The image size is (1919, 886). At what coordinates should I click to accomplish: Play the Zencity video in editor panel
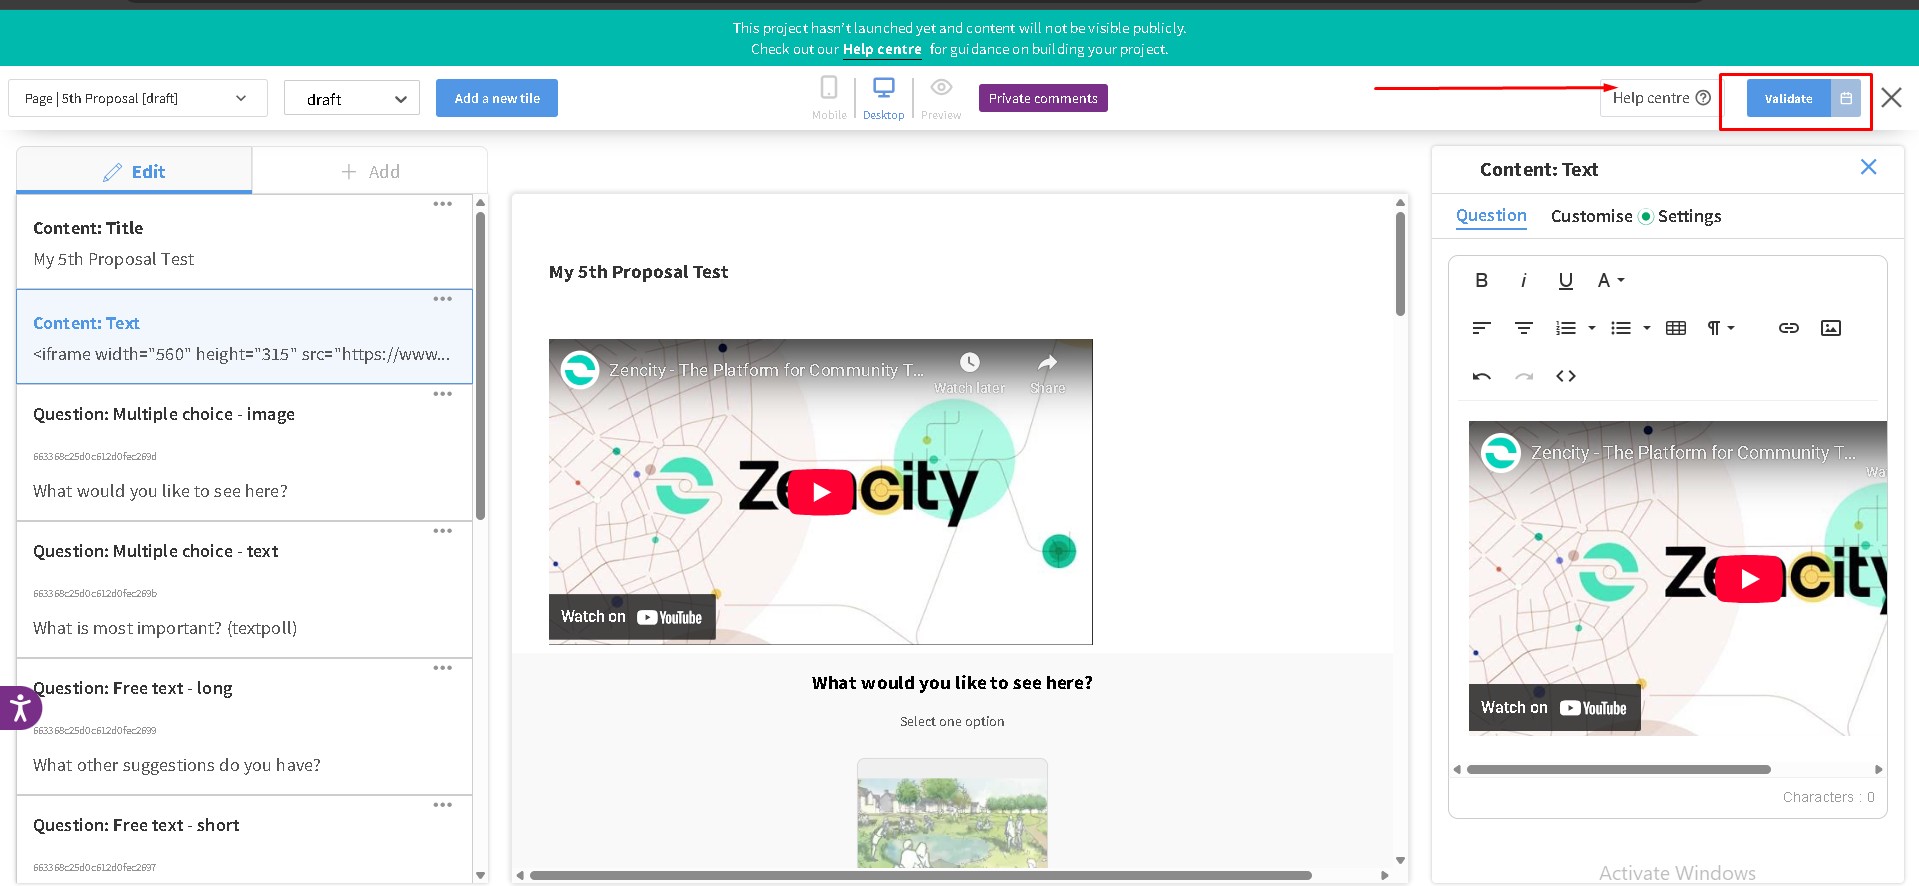click(1749, 579)
